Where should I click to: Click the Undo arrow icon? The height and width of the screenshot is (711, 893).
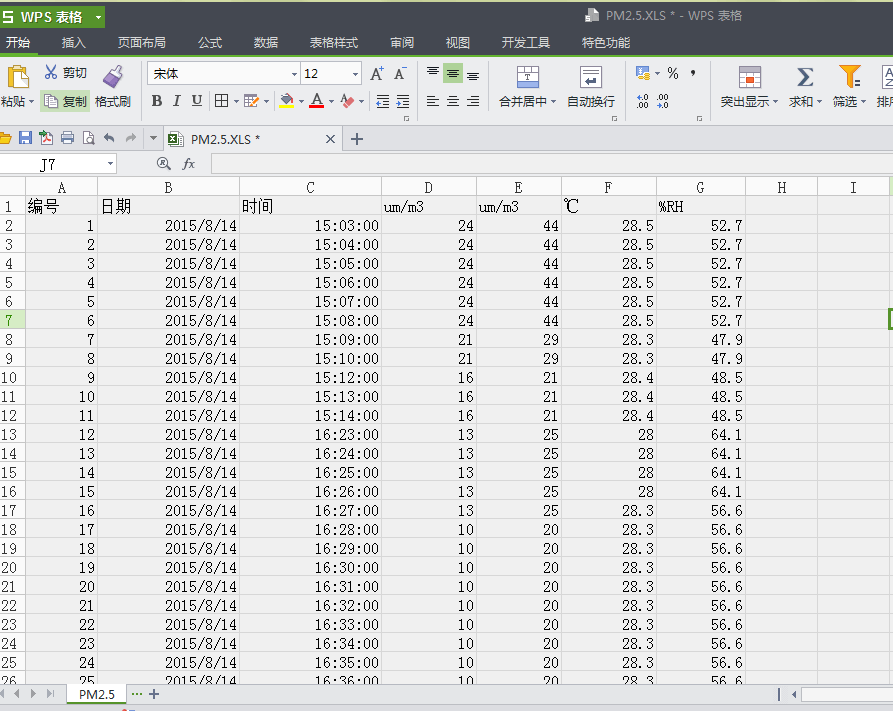[109, 138]
